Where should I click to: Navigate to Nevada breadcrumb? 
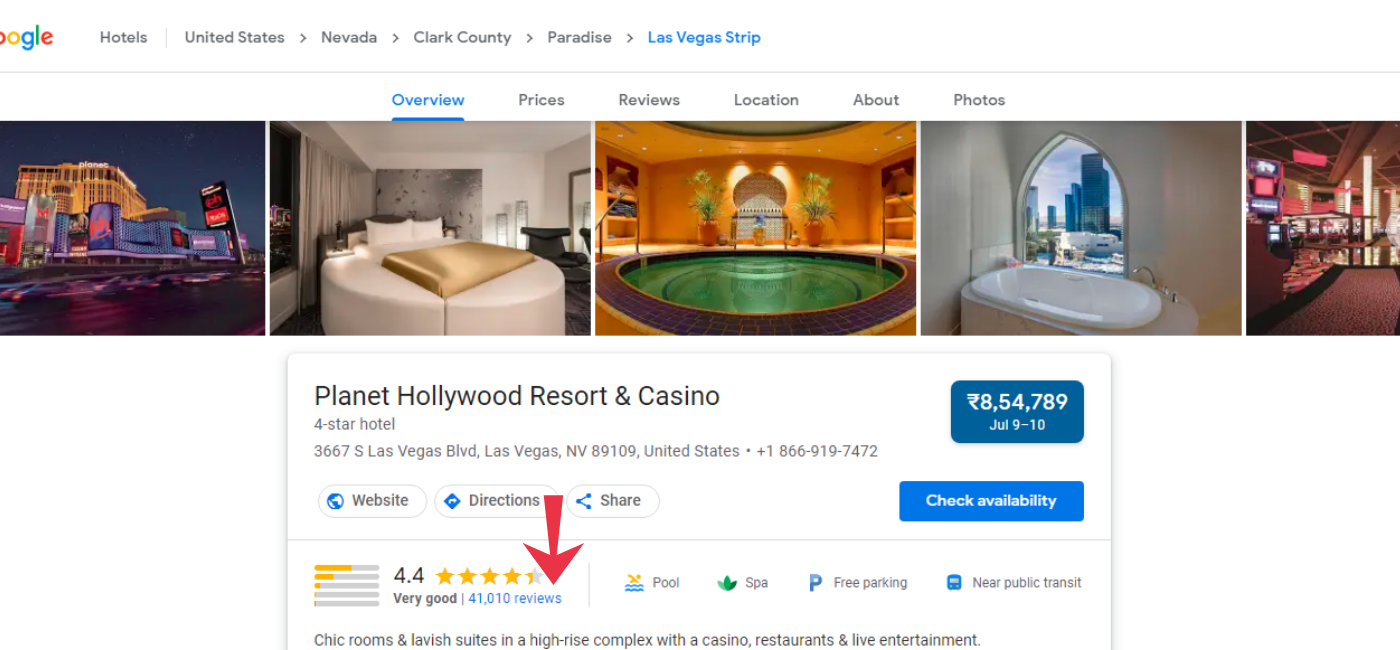[x=349, y=38]
